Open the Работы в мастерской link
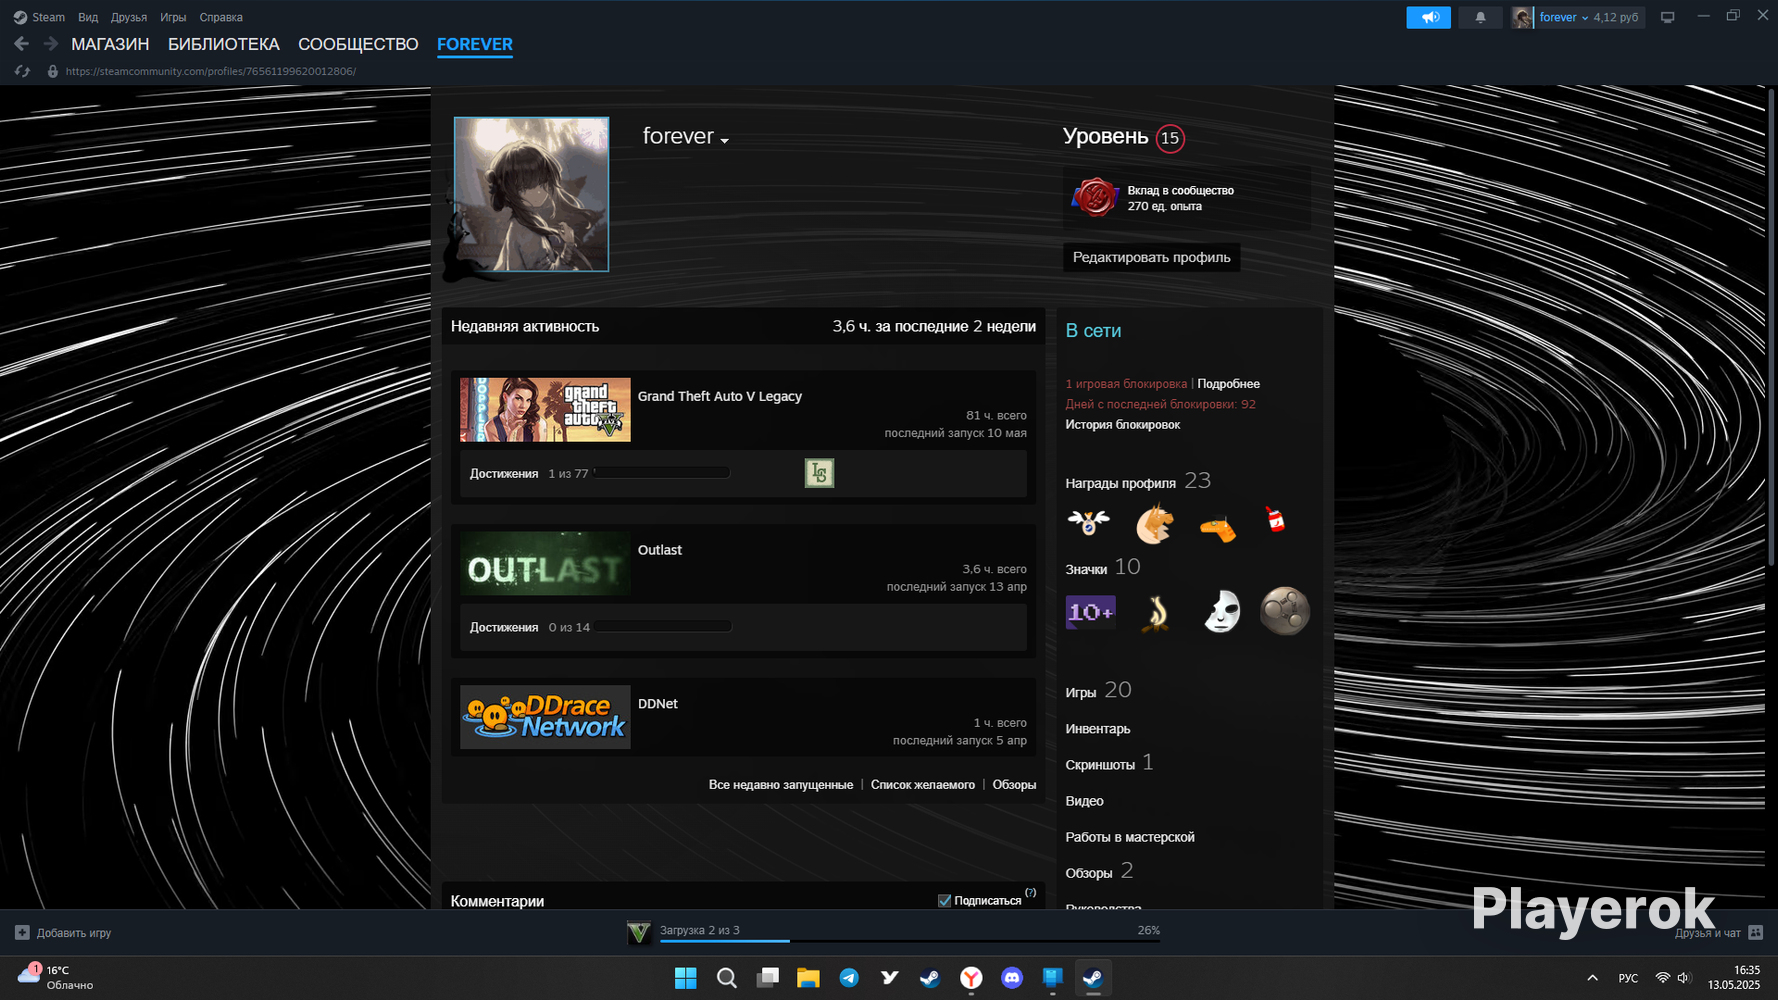Viewport: 1778px width, 1000px height. click(1130, 837)
